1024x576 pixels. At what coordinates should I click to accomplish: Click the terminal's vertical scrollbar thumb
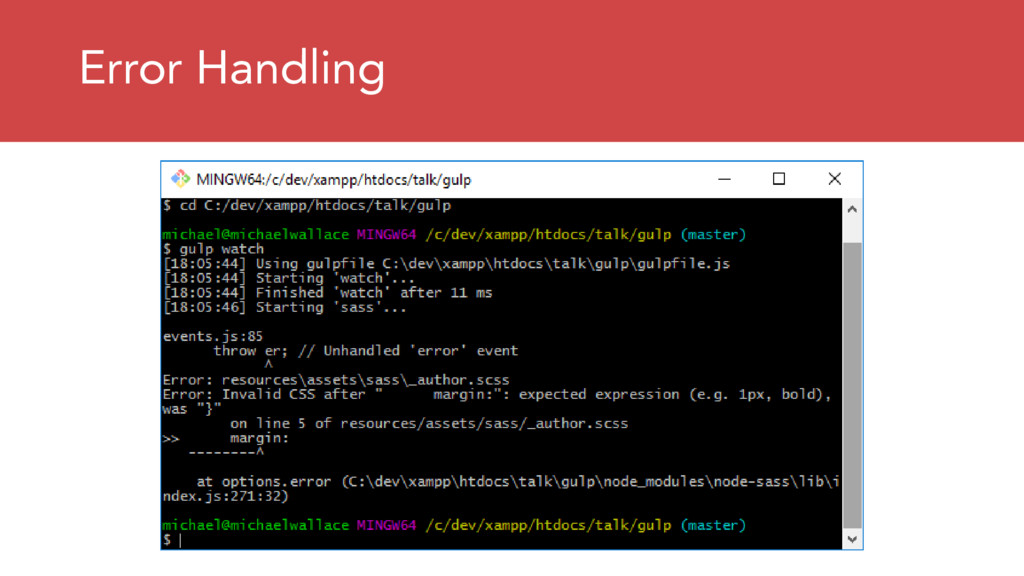click(x=852, y=385)
